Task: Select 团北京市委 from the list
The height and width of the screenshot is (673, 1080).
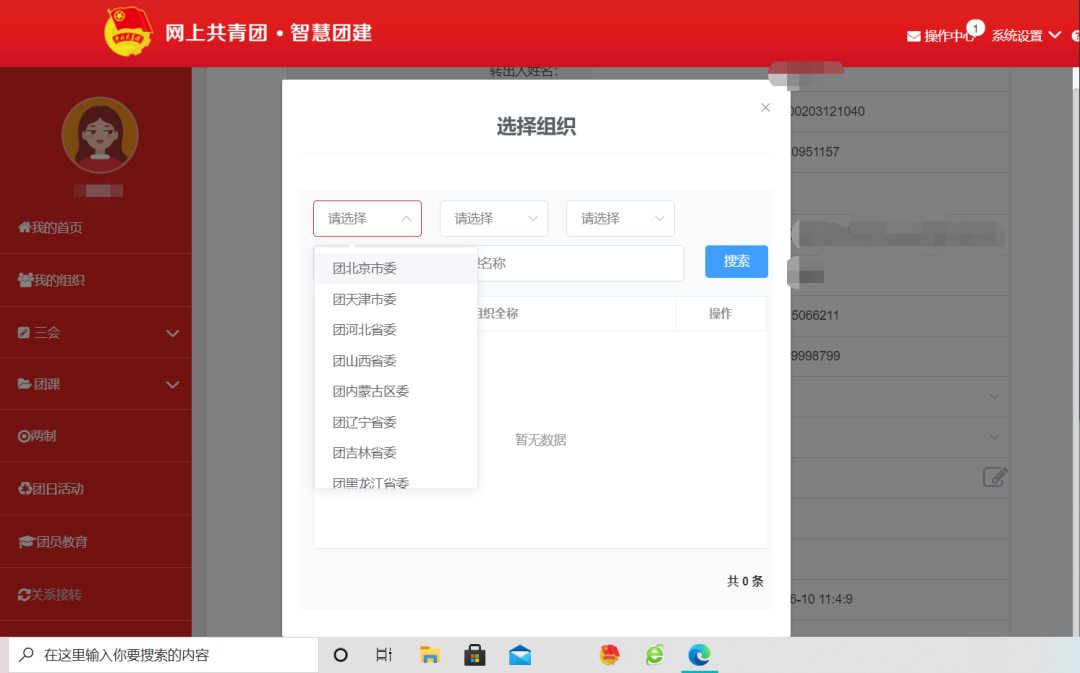Action: coord(365,269)
